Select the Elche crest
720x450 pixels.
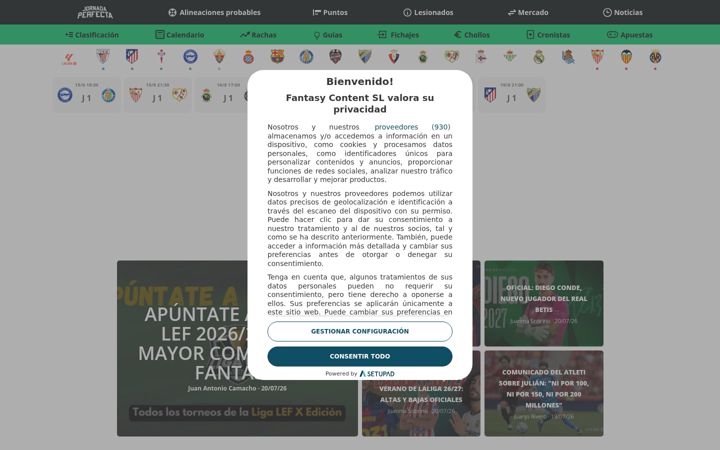pyautogui.click(x=219, y=56)
